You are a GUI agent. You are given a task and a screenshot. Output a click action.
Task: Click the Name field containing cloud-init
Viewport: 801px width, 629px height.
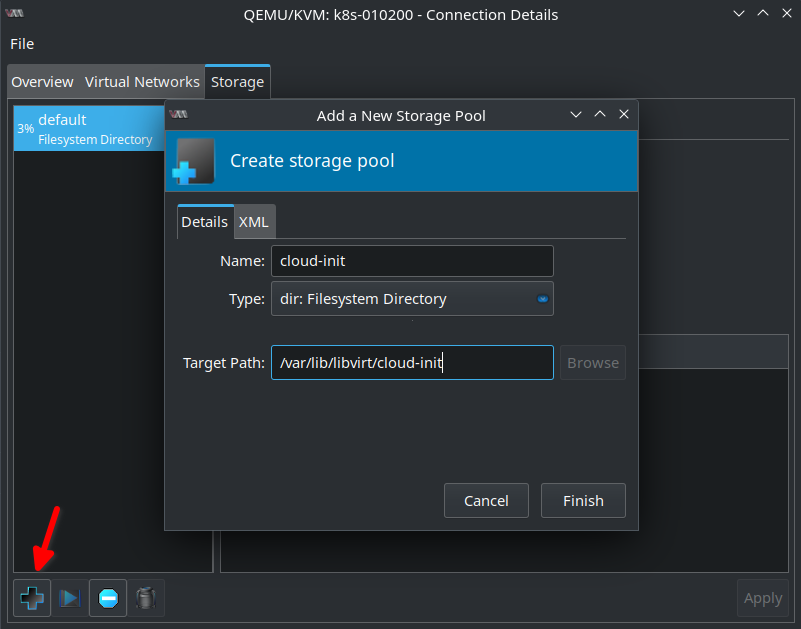[412, 261]
